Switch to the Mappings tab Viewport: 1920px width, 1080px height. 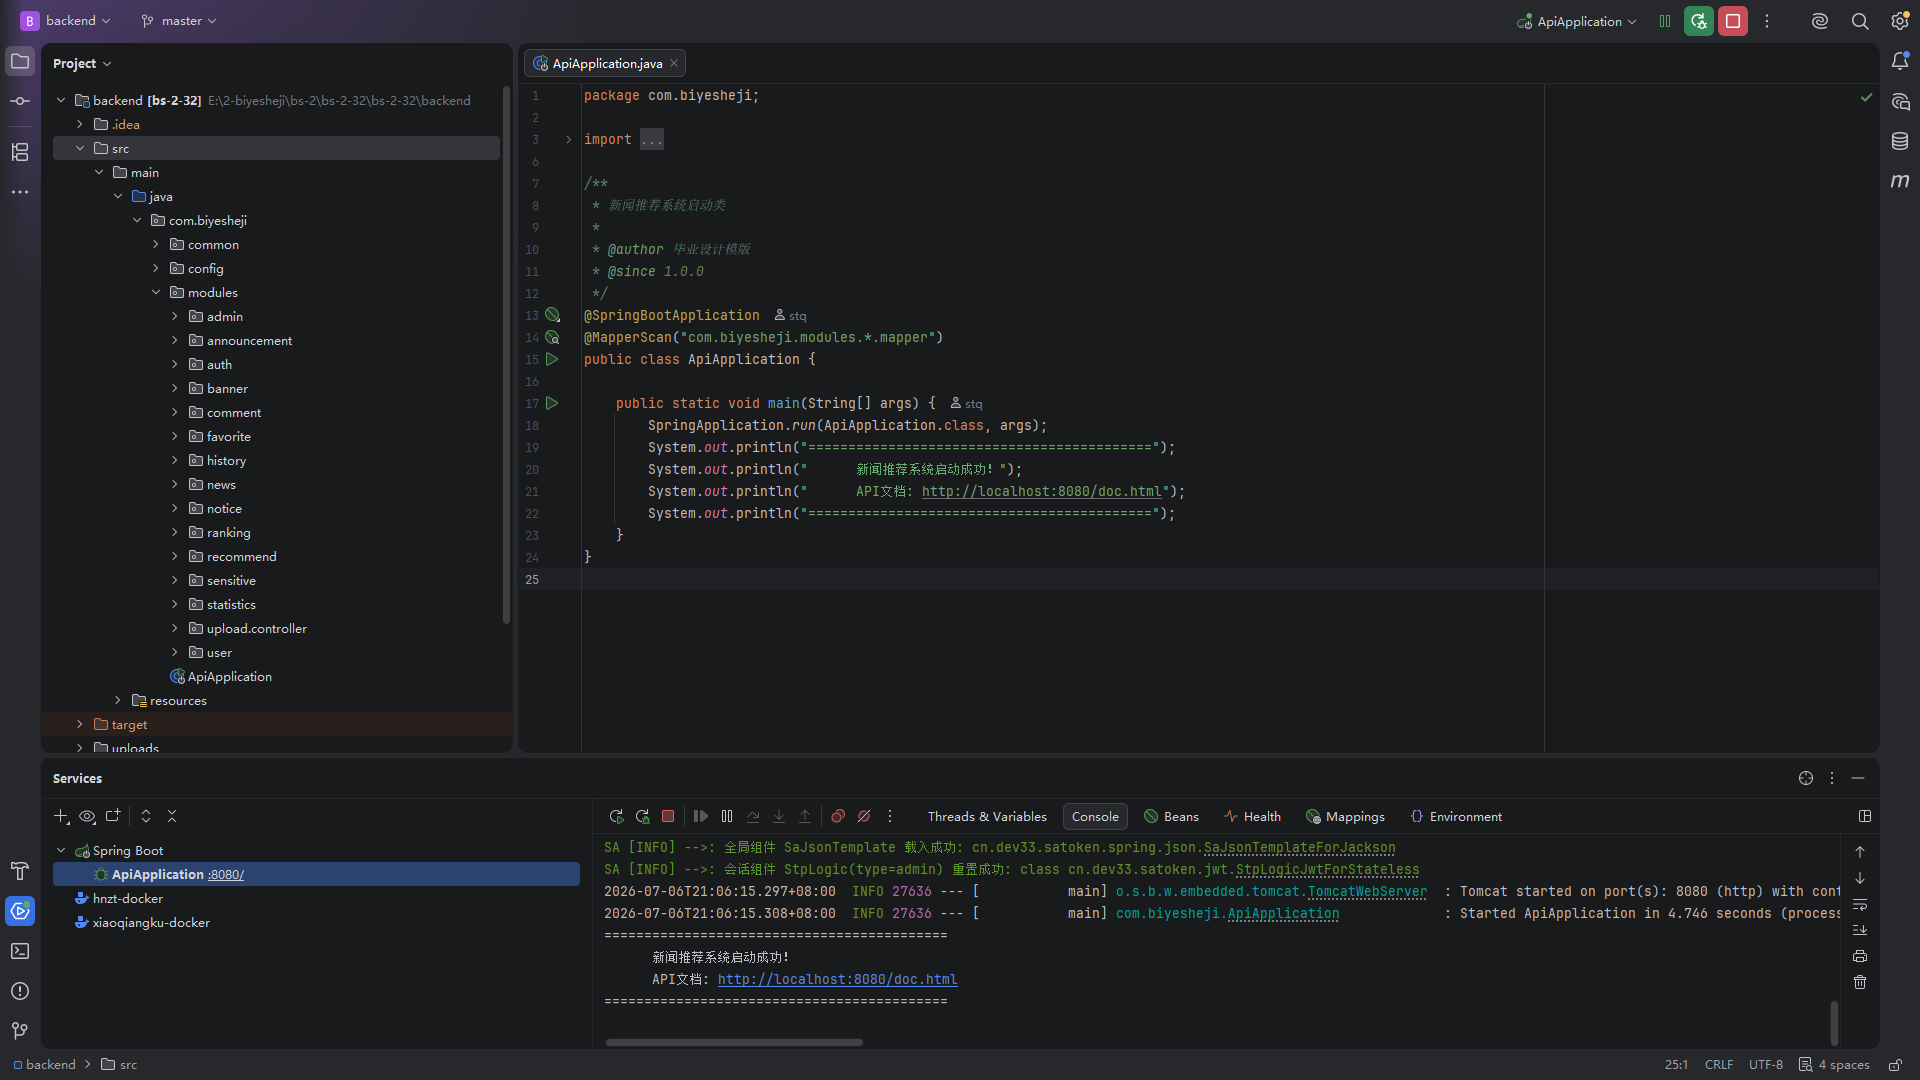pos(1345,816)
